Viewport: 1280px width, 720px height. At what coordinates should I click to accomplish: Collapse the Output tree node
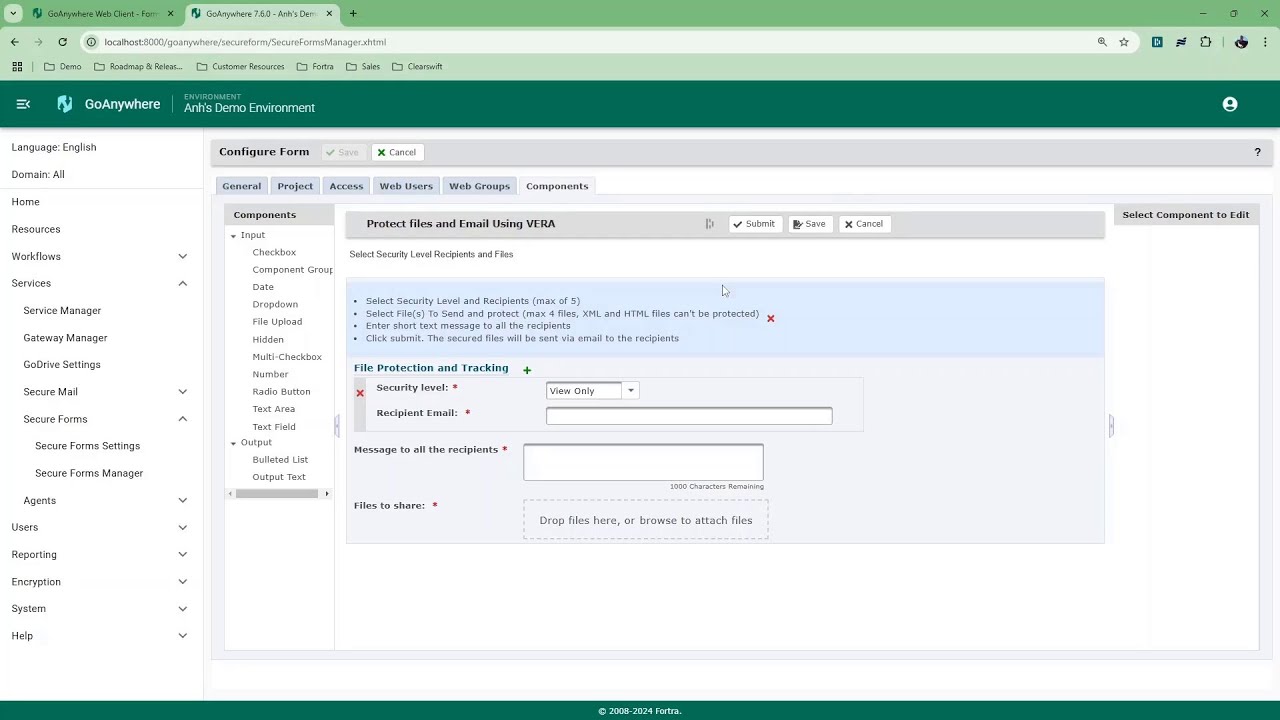(x=233, y=443)
